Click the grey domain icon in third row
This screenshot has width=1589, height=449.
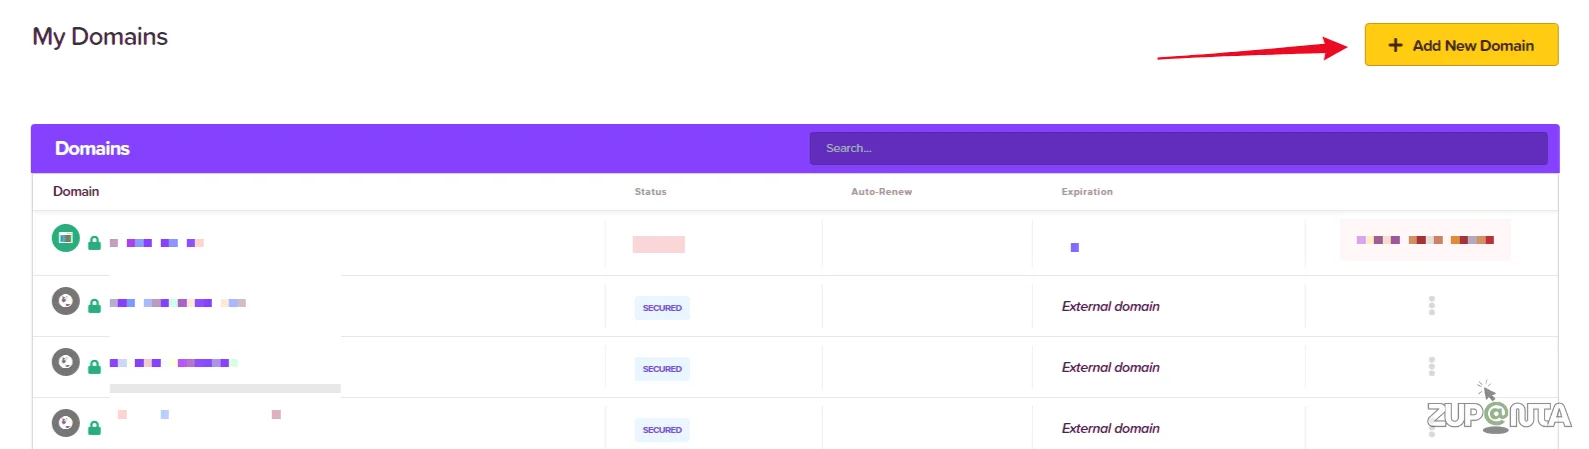66,362
